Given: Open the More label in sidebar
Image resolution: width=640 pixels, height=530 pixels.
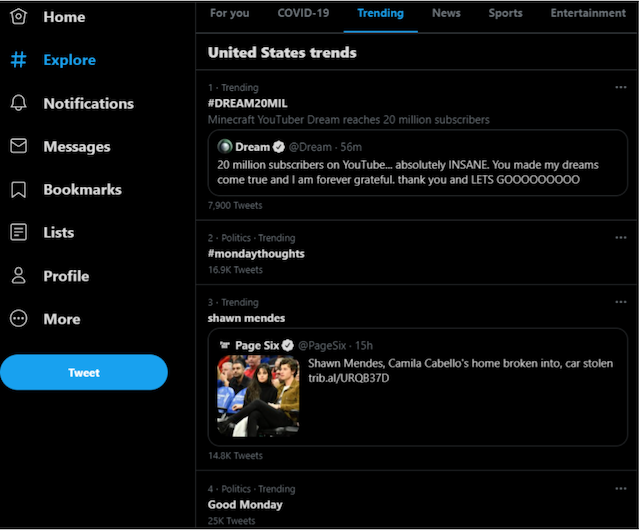Looking at the screenshot, I should [x=62, y=319].
